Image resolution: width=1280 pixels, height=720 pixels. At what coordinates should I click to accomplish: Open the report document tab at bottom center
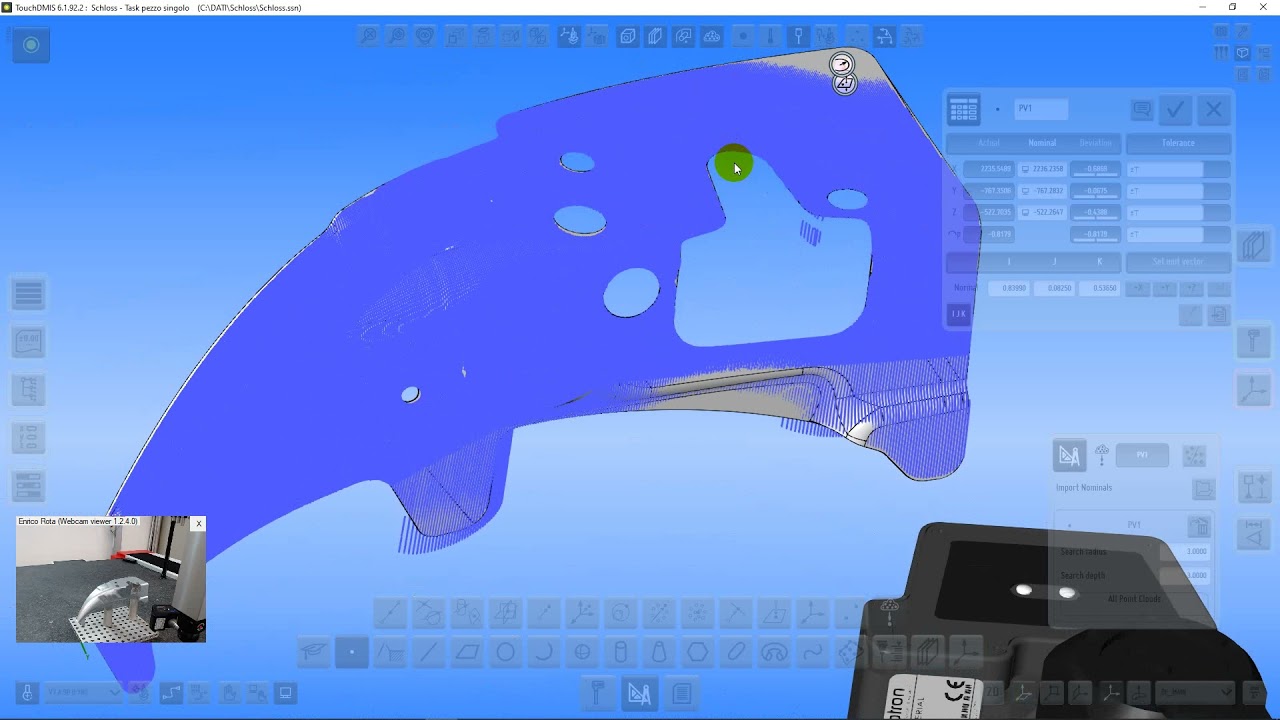[x=682, y=693]
